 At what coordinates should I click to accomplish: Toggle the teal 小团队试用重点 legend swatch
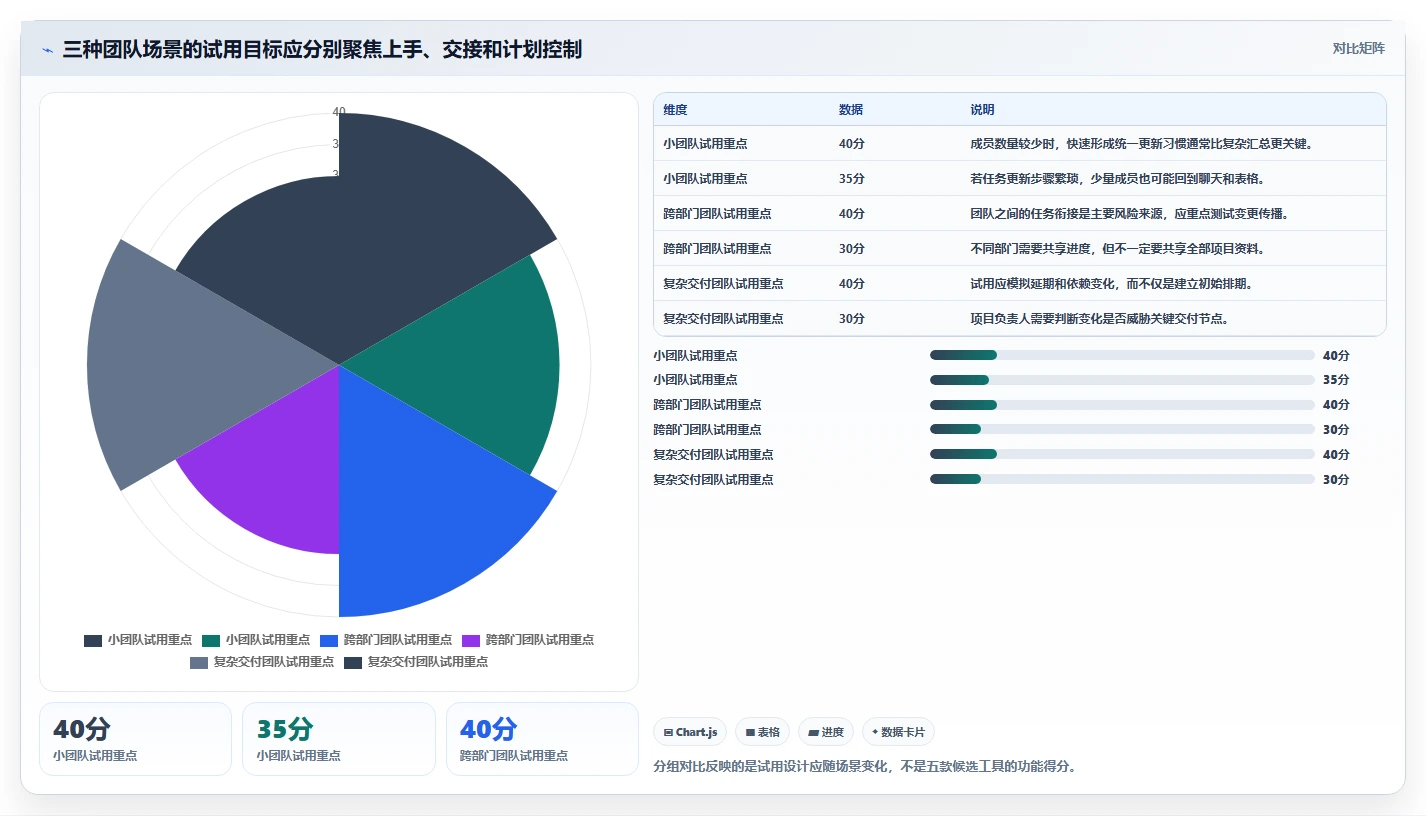pyautogui.click(x=211, y=640)
